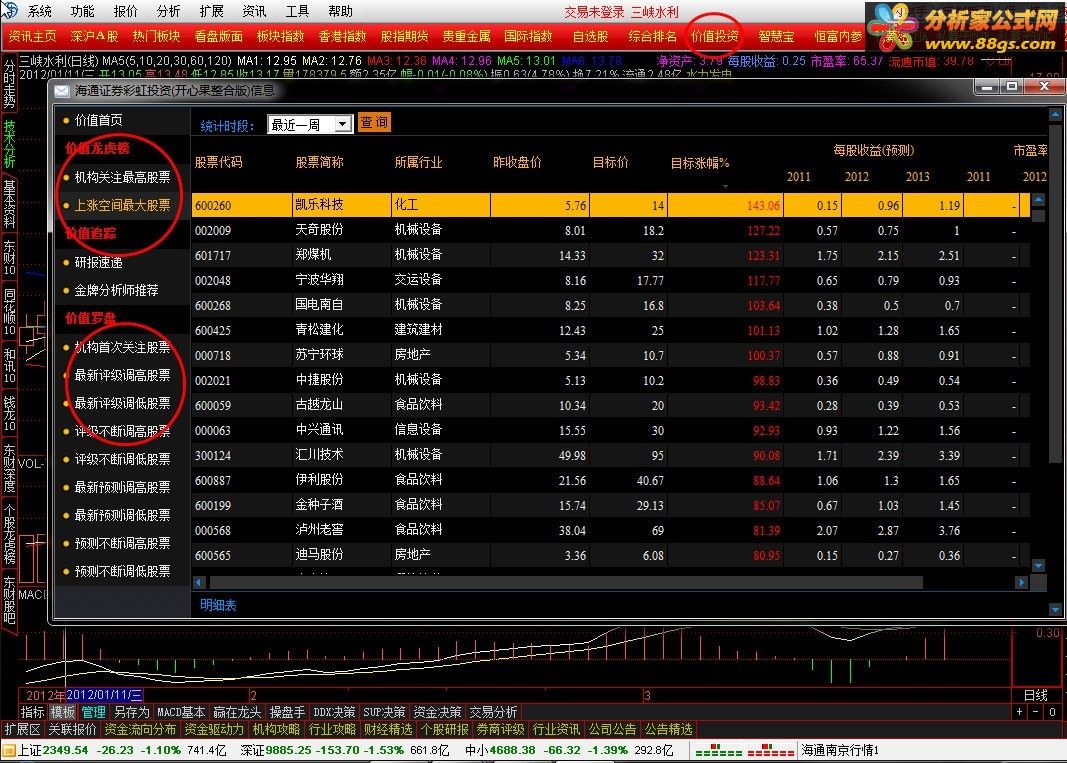Select 上涨空间最大股票 in the sidebar
1067x763 pixels.
(122, 205)
